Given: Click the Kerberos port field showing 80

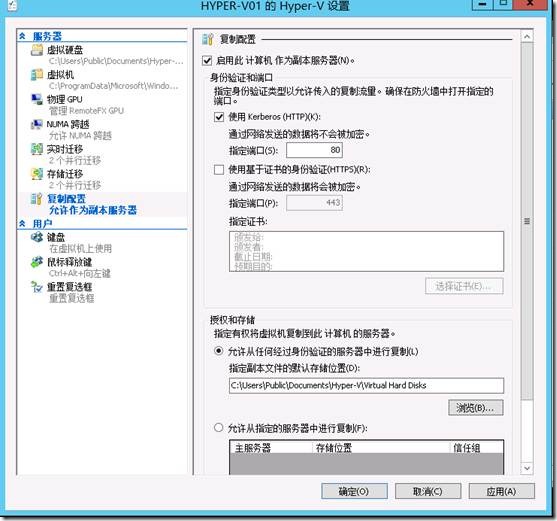Looking at the screenshot, I should pyautogui.click(x=314, y=150).
